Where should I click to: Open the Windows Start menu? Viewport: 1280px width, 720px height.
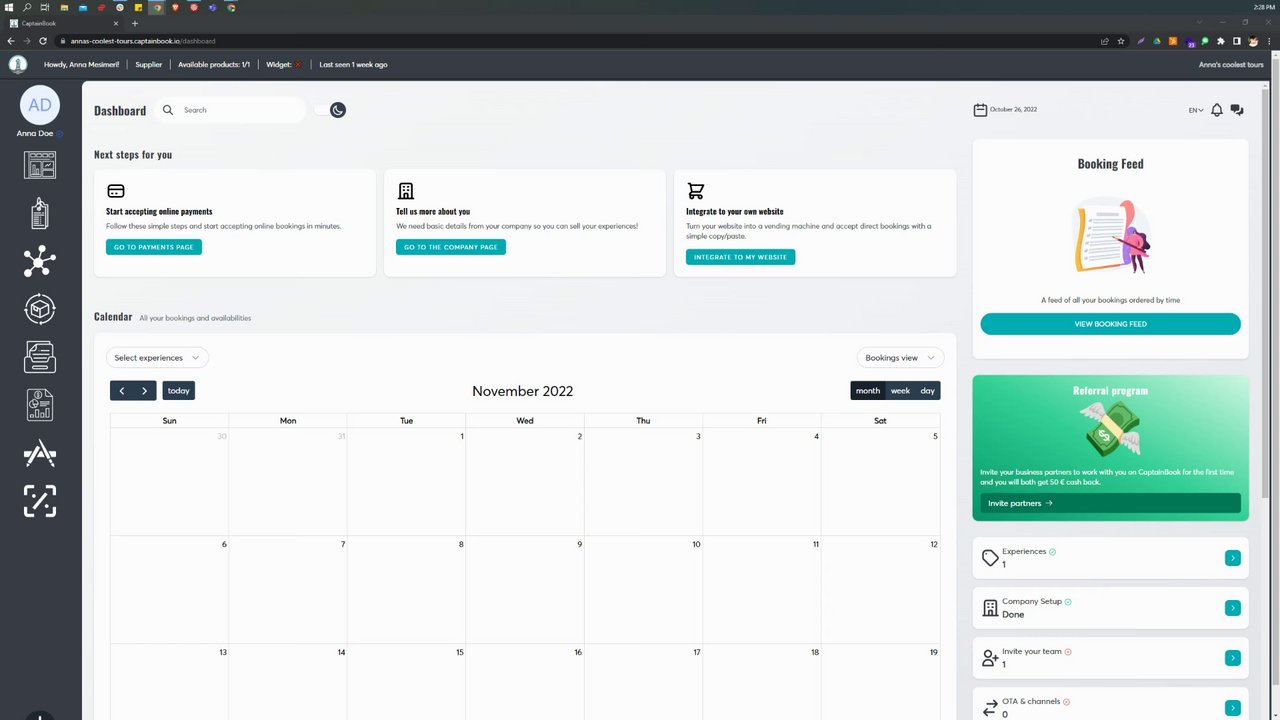9,7
